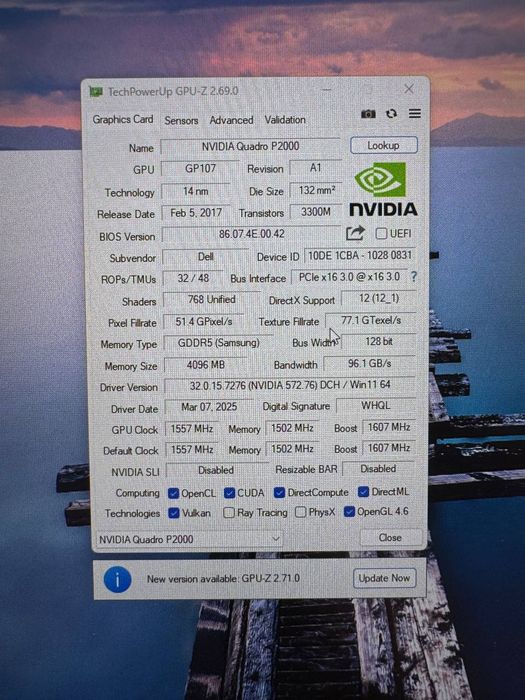Click the Release Date value Feb 5, 2017

coord(196,213)
